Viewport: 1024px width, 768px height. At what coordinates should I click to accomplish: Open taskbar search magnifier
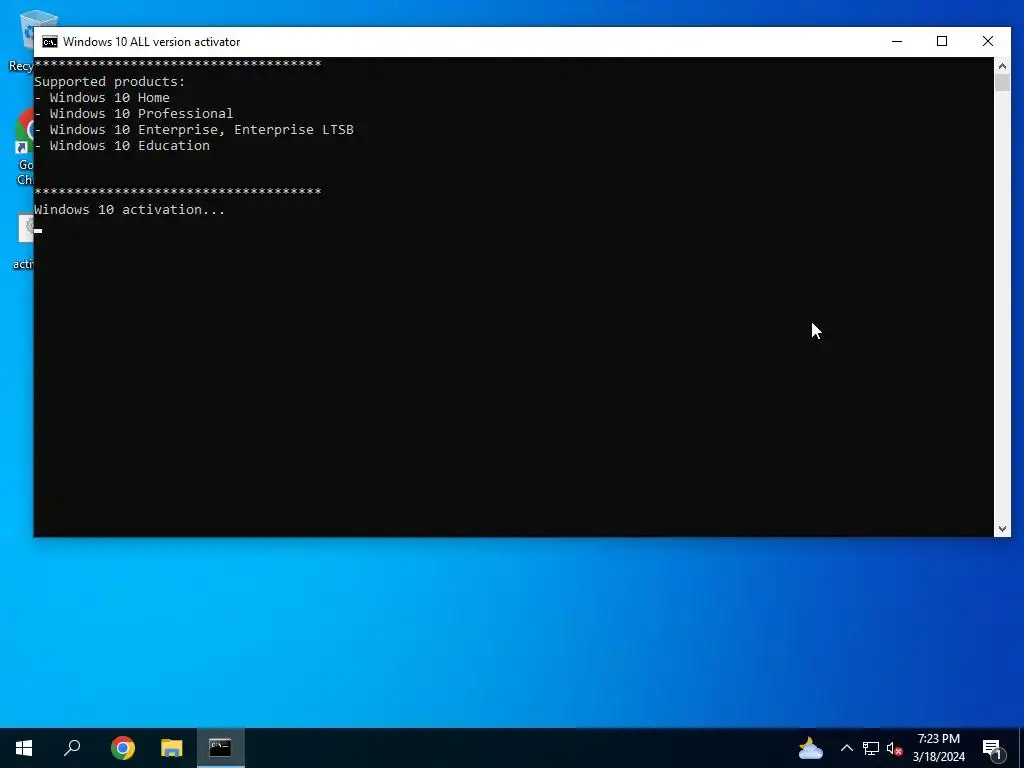click(72, 748)
